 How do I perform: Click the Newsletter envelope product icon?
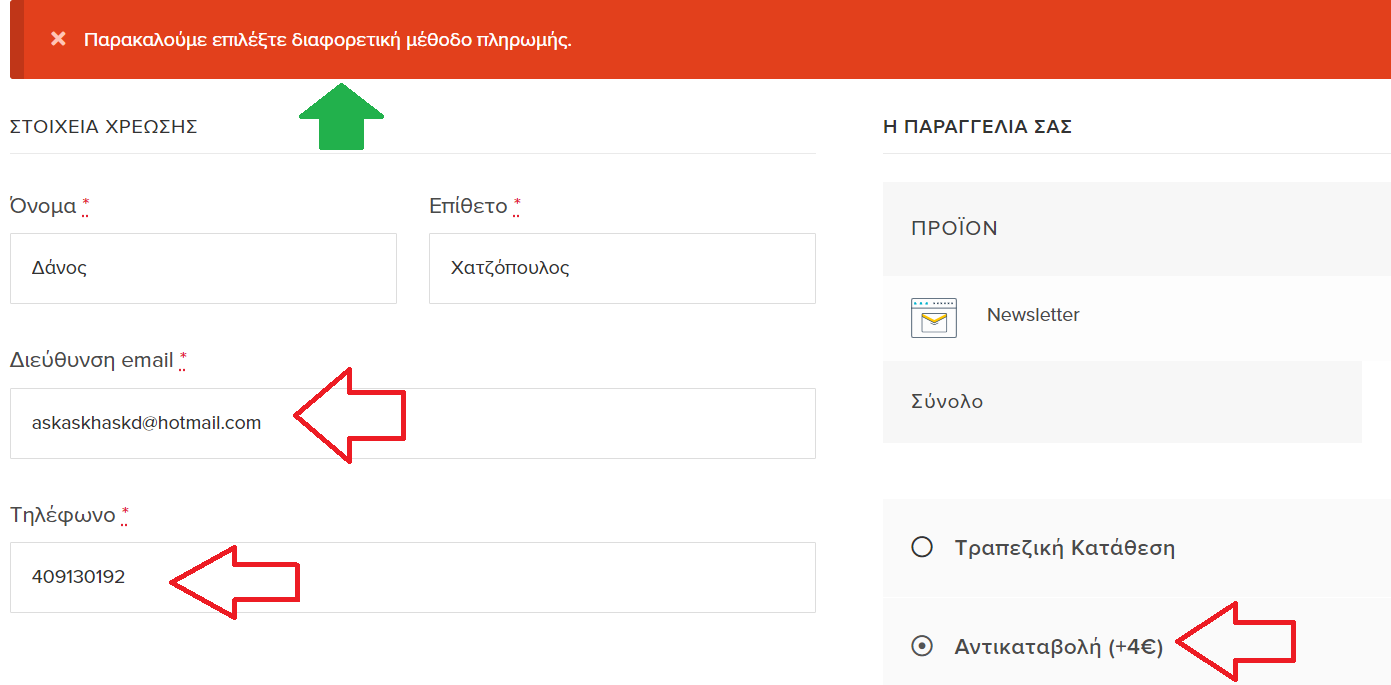[933, 317]
